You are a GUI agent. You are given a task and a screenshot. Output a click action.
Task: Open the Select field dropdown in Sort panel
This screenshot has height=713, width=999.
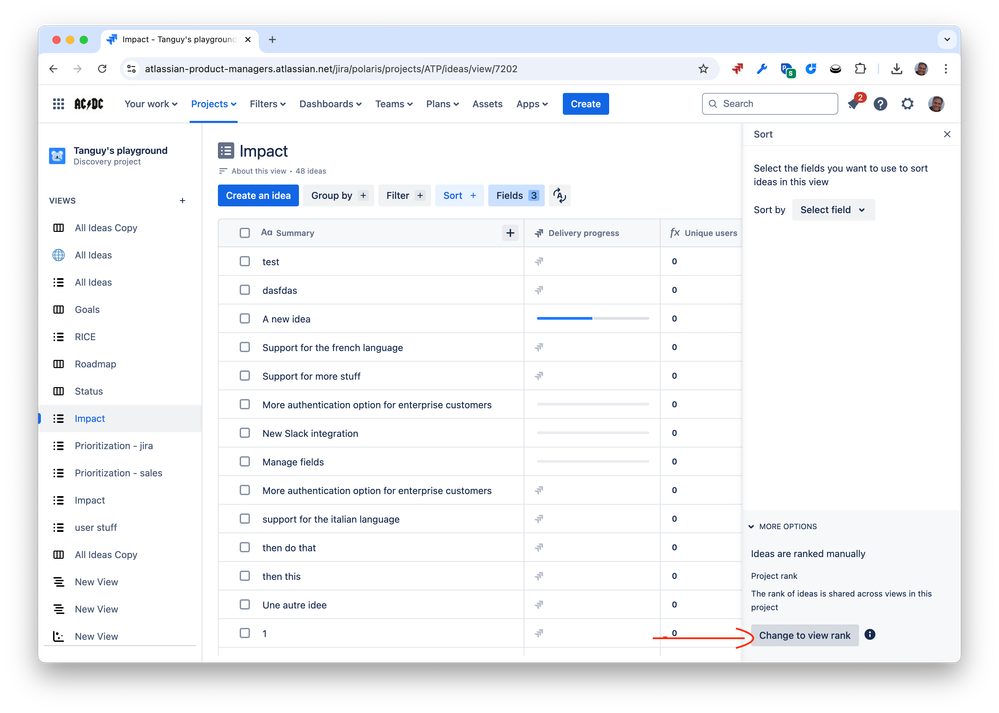coord(833,210)
